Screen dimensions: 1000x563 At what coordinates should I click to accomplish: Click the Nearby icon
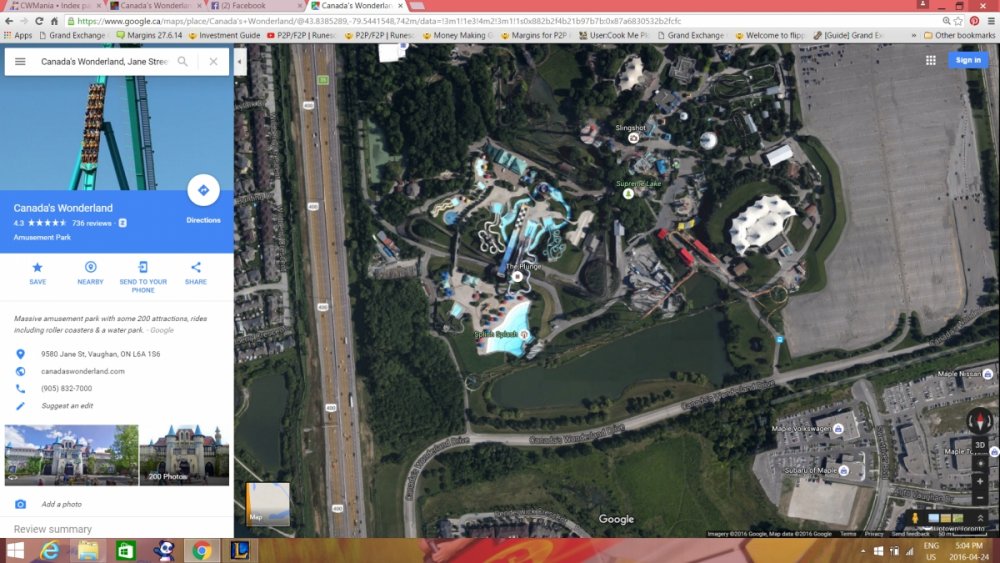click(x=91, y=267)
